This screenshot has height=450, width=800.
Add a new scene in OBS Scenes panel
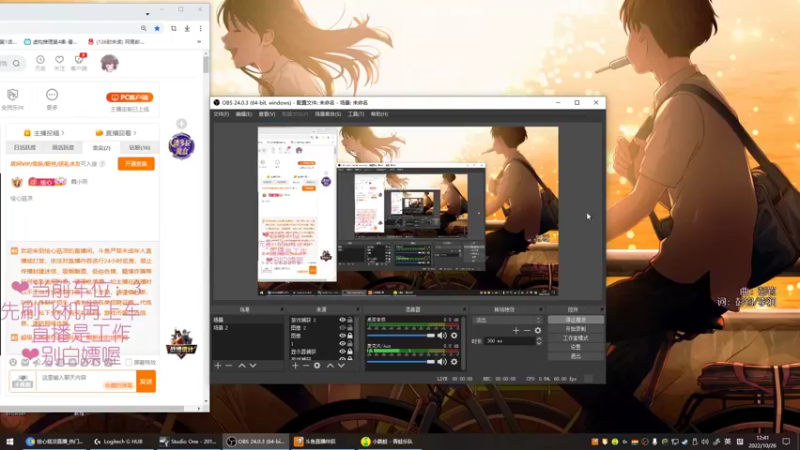pyautogui.click(x=218, y=366)
